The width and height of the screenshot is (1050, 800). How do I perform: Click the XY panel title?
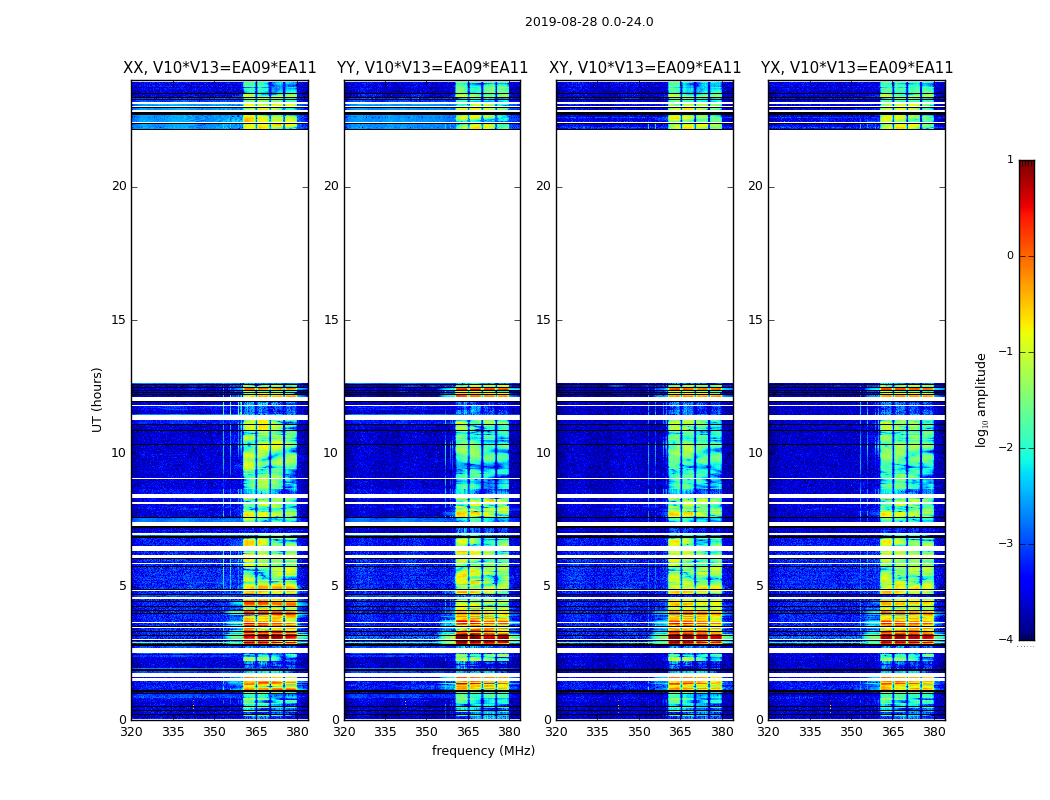click(x=645, y=68)
